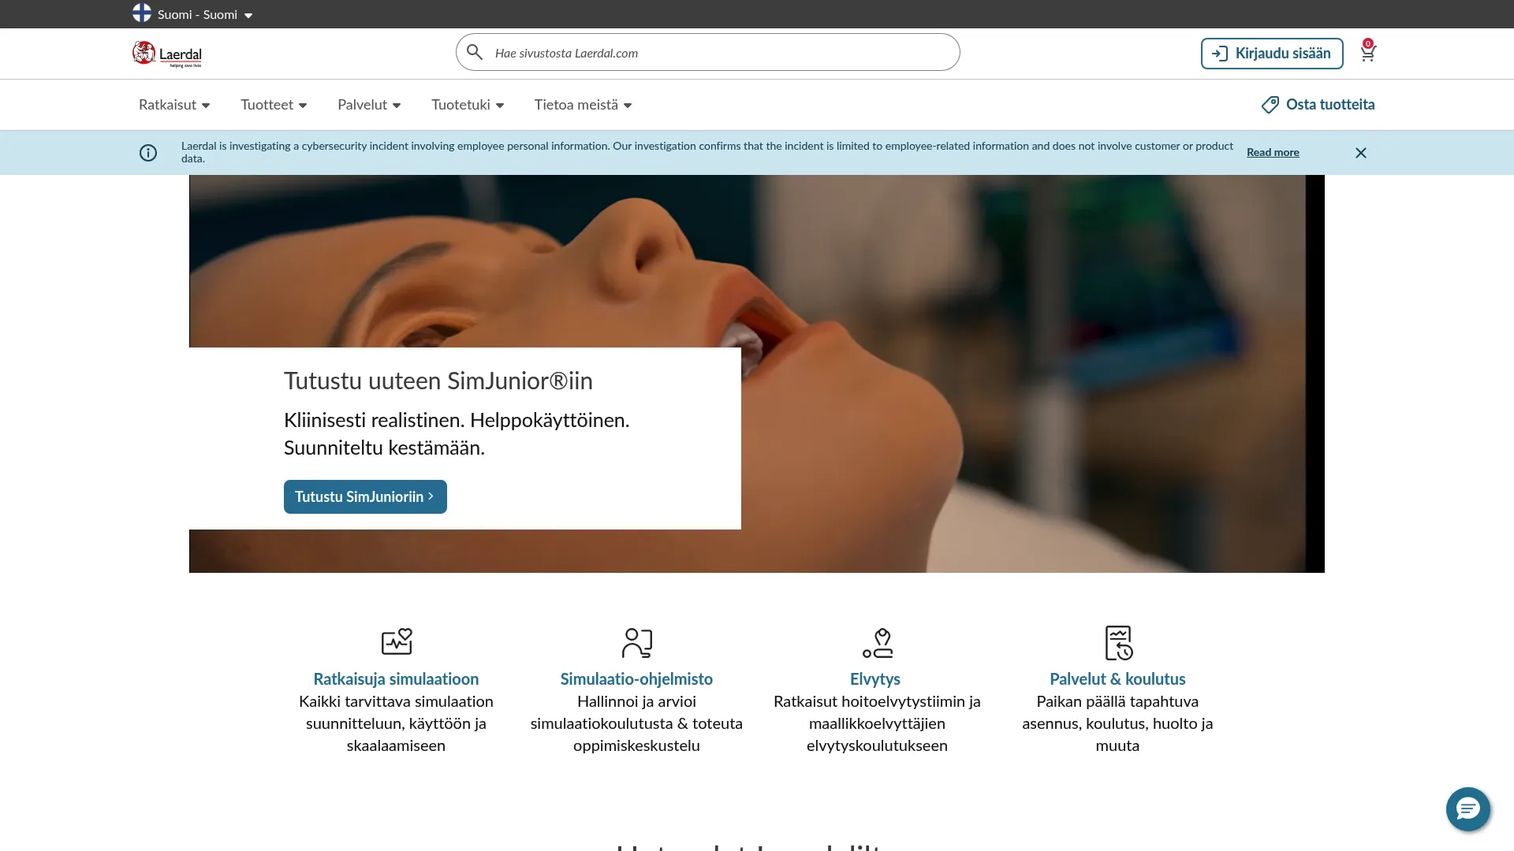Open the chat widget button
The image size is (1514, 851).
coord(1468,809)
